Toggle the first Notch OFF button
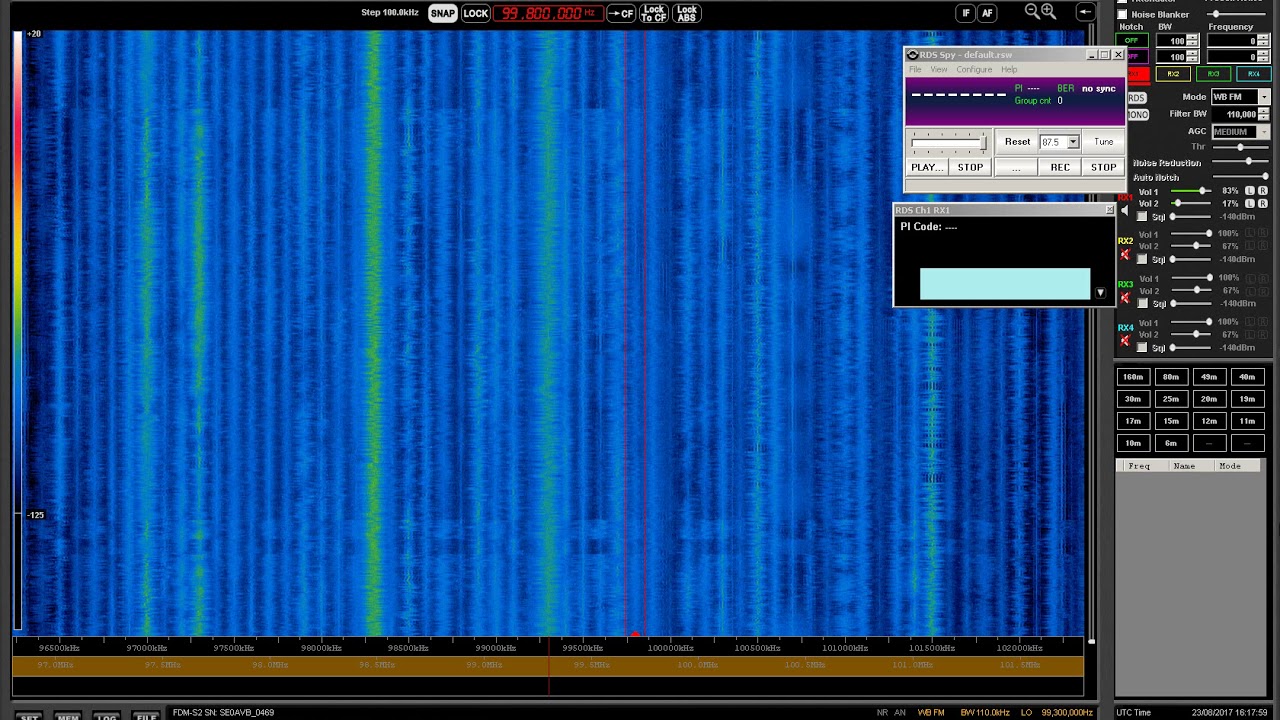This screenshot has width=1280, height=720. [x=1131, y=41]
